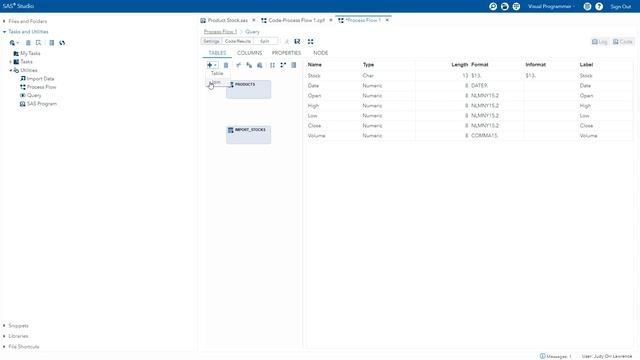Image resolution: width=640 pixels, height=360 pixels.
Task: Open the More application options icon
Action: pos(587,7)
